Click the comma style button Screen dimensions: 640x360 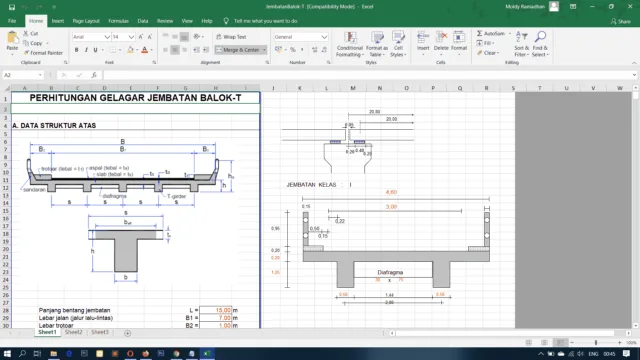[302, 50]
